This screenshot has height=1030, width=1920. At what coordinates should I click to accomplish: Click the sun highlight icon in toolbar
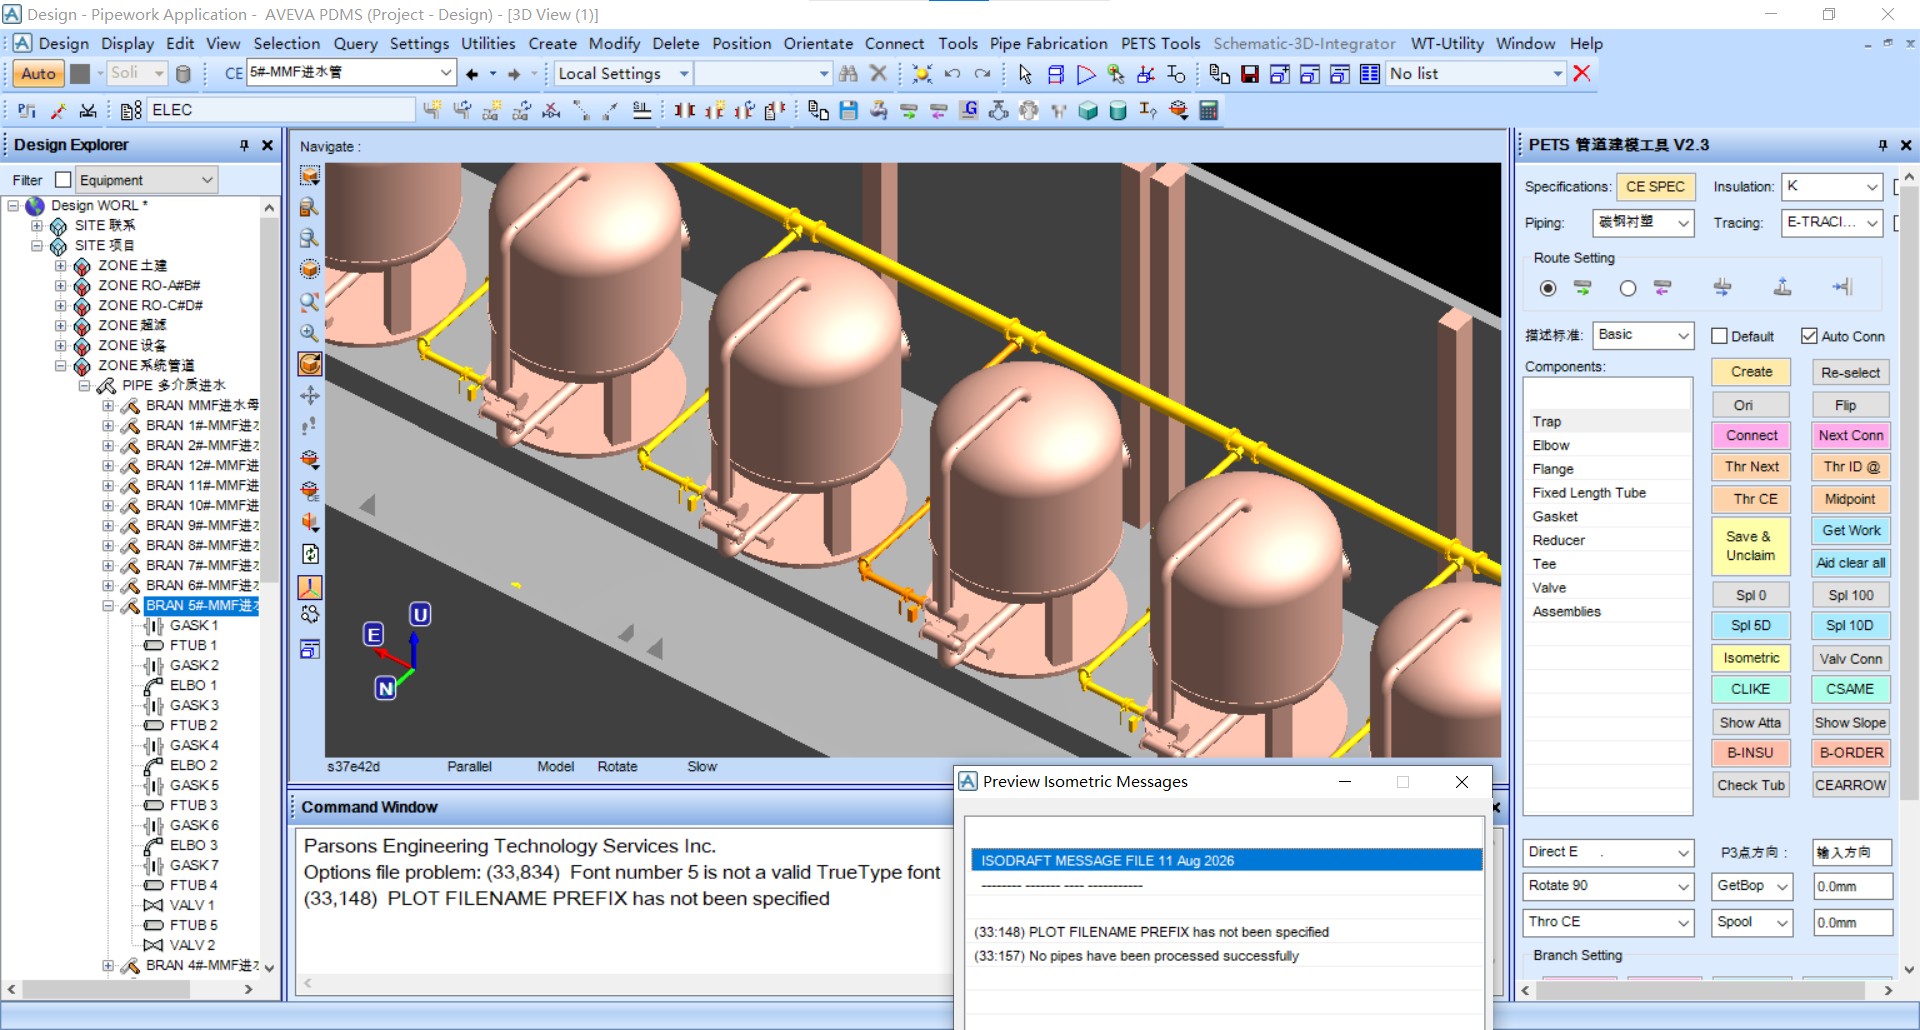tap(922, 74)
